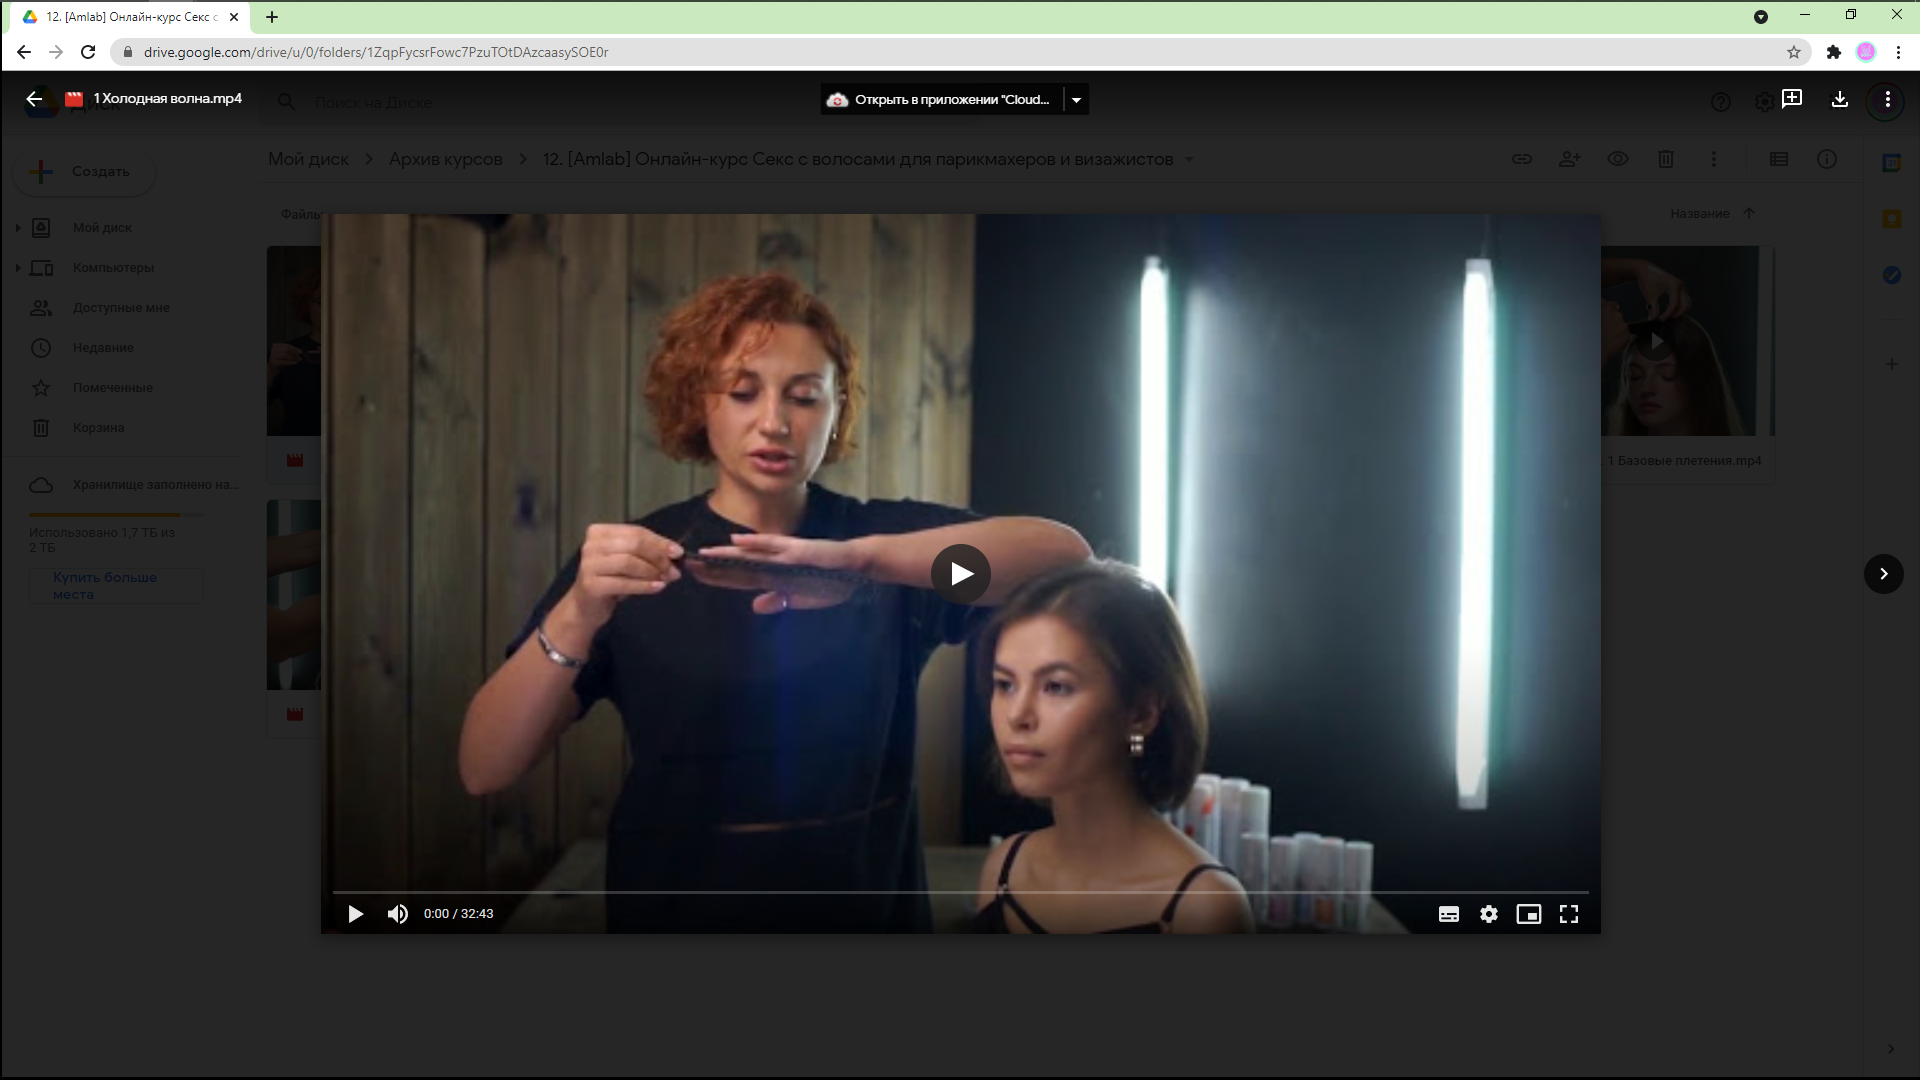Click play icon in video control bar
The width and height of the screenshot is (1920, 1080).
tap(355, 914)
